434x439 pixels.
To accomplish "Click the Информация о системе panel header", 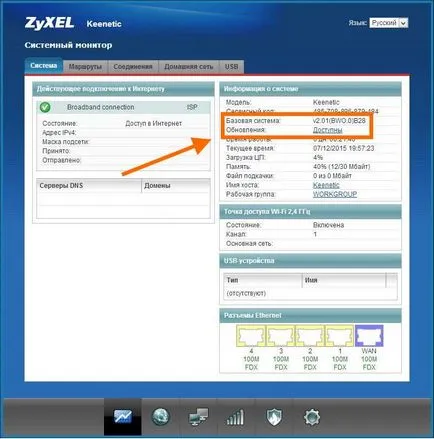I will pos(310,89).
